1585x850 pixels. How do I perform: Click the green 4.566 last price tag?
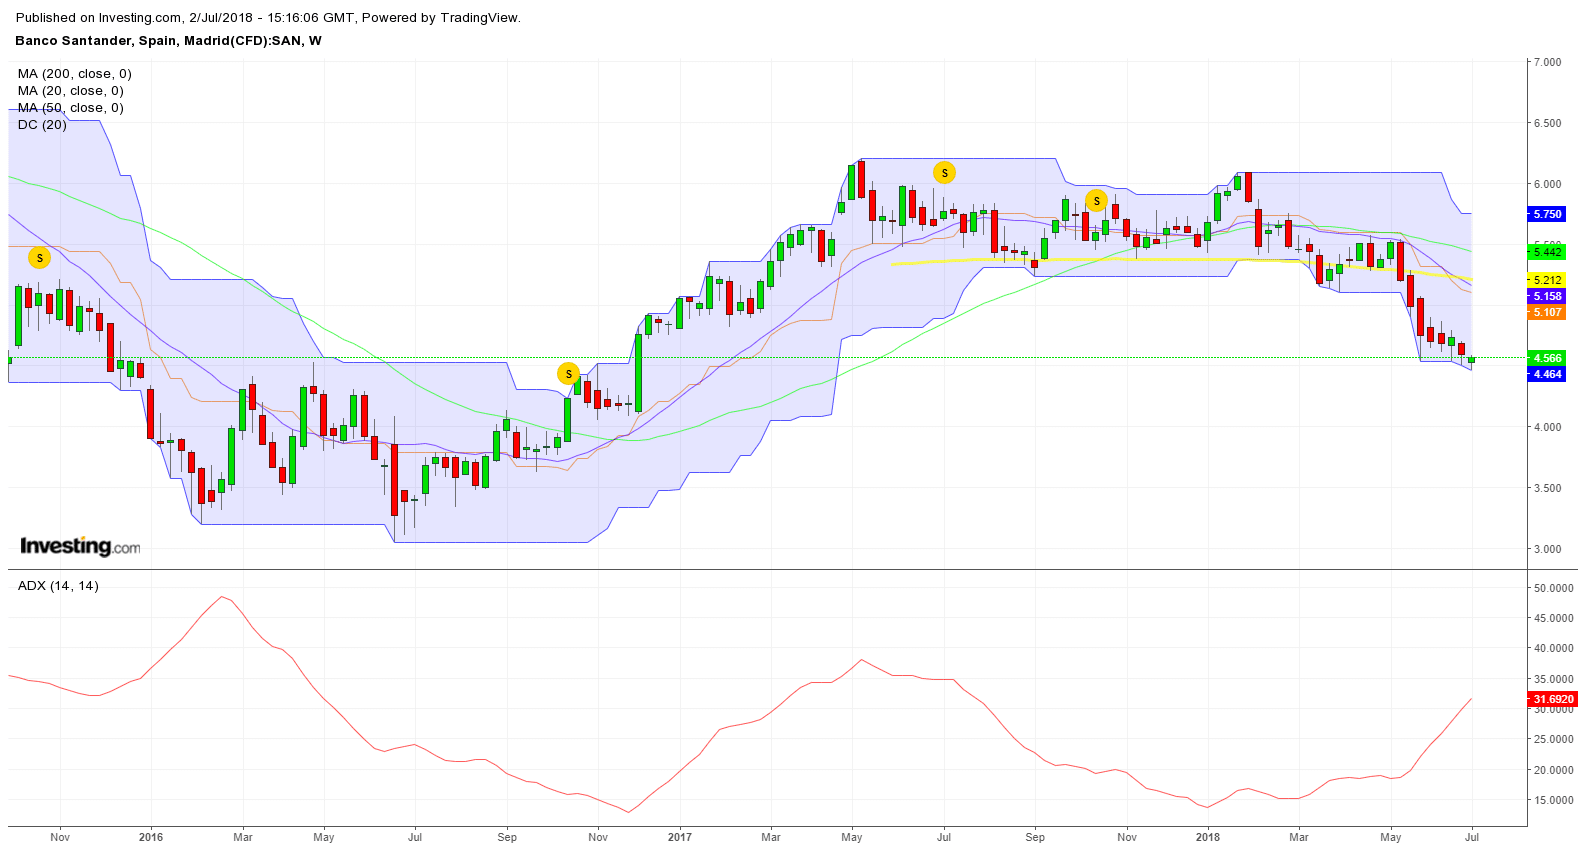1547,358
